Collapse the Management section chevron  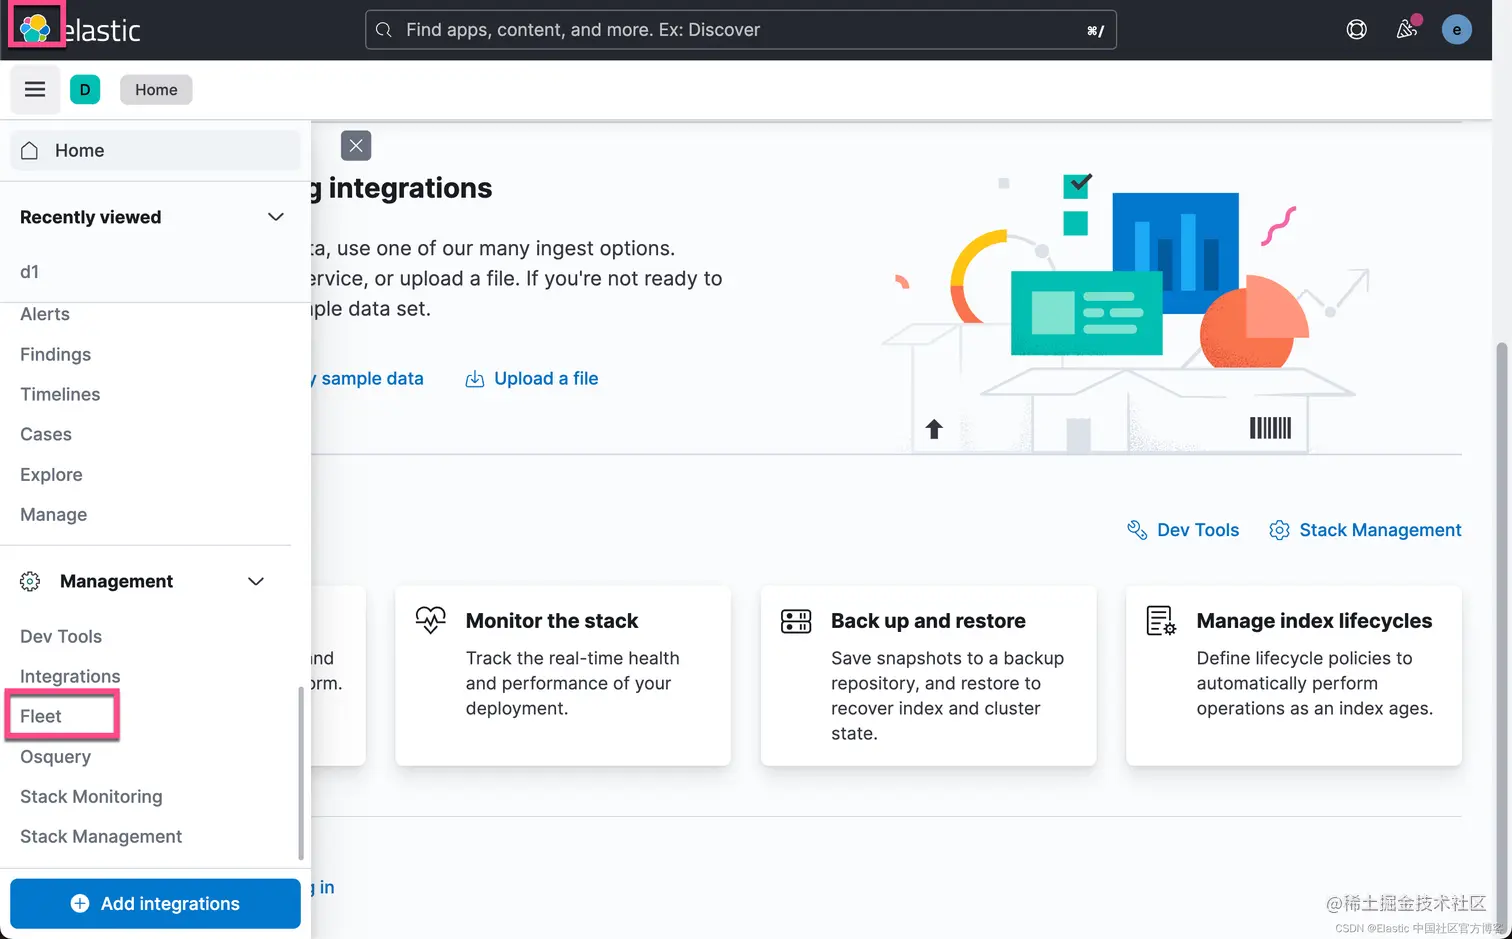(x=256, y=582)
